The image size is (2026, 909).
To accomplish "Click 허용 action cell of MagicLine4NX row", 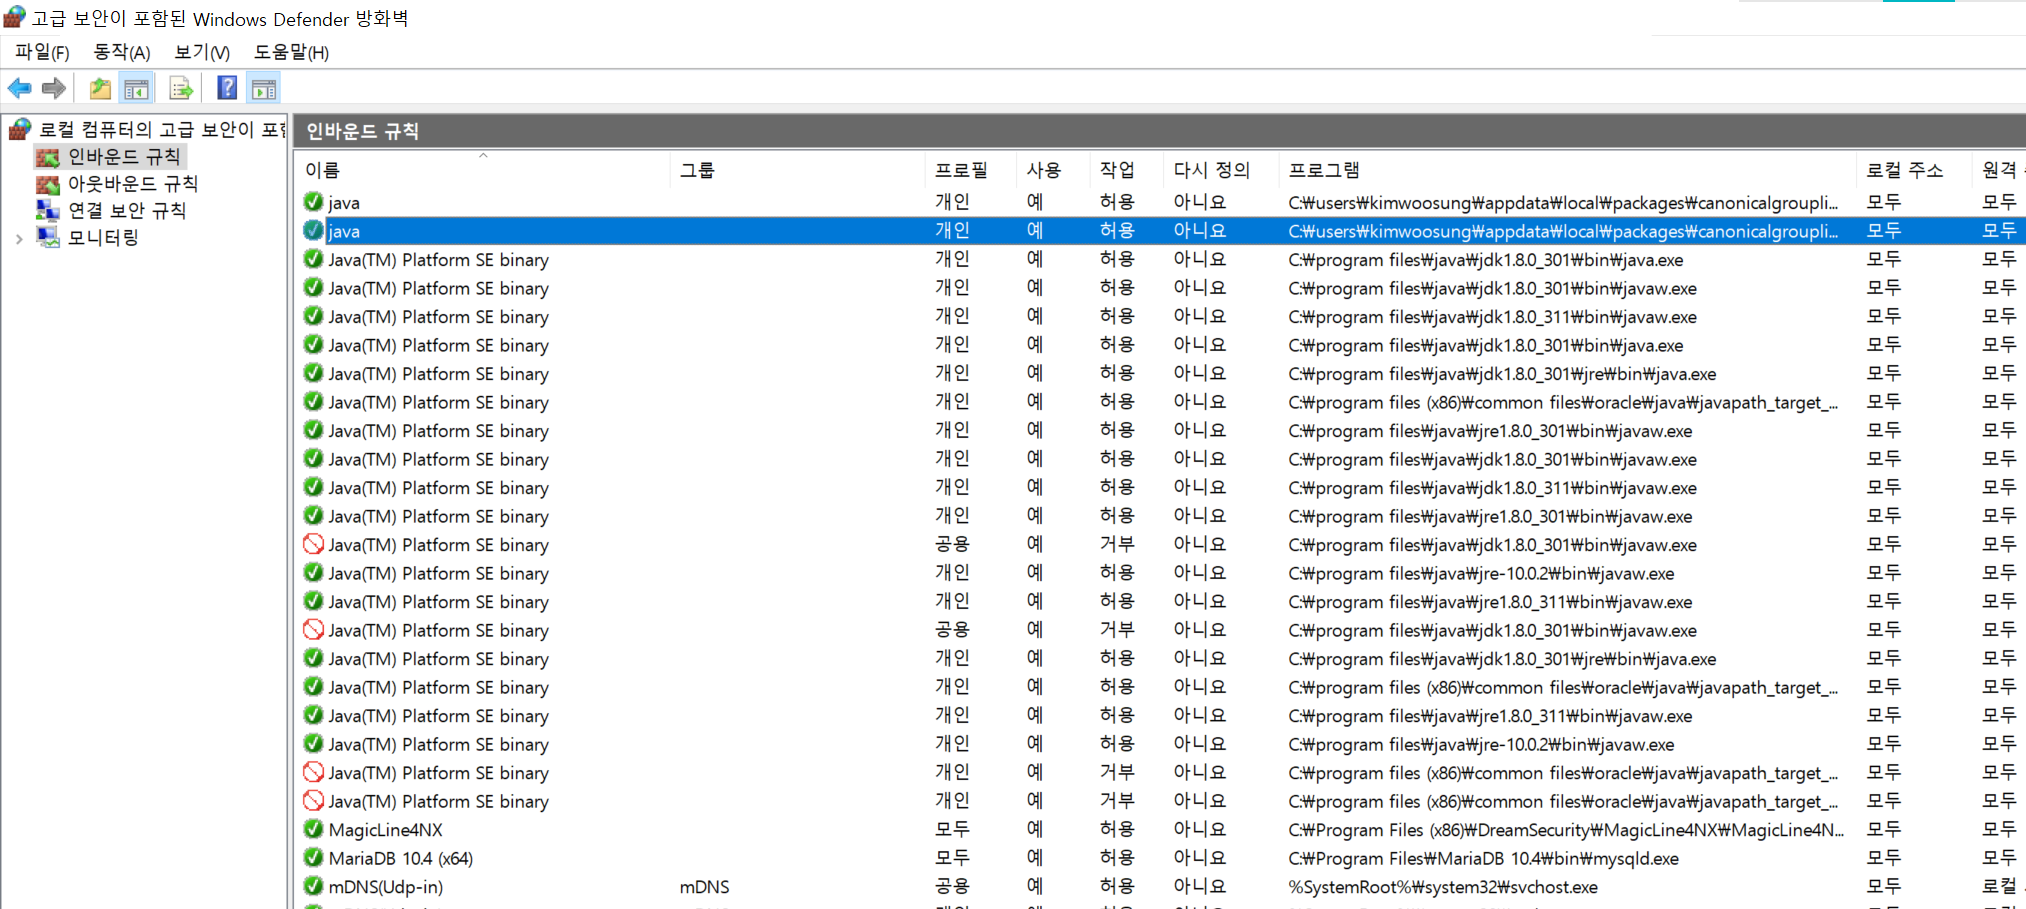I will pyautogui.click(x=1117, y=830).
